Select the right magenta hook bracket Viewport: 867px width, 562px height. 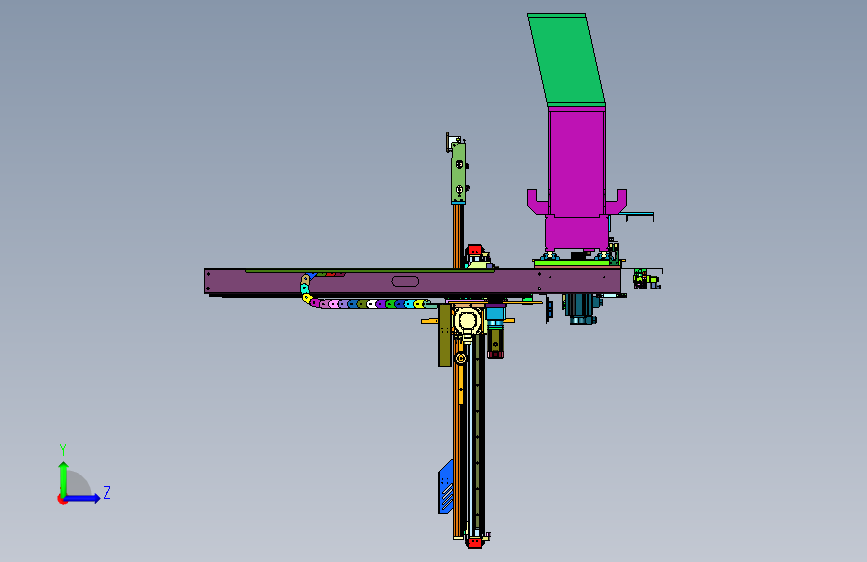point(616,202)
